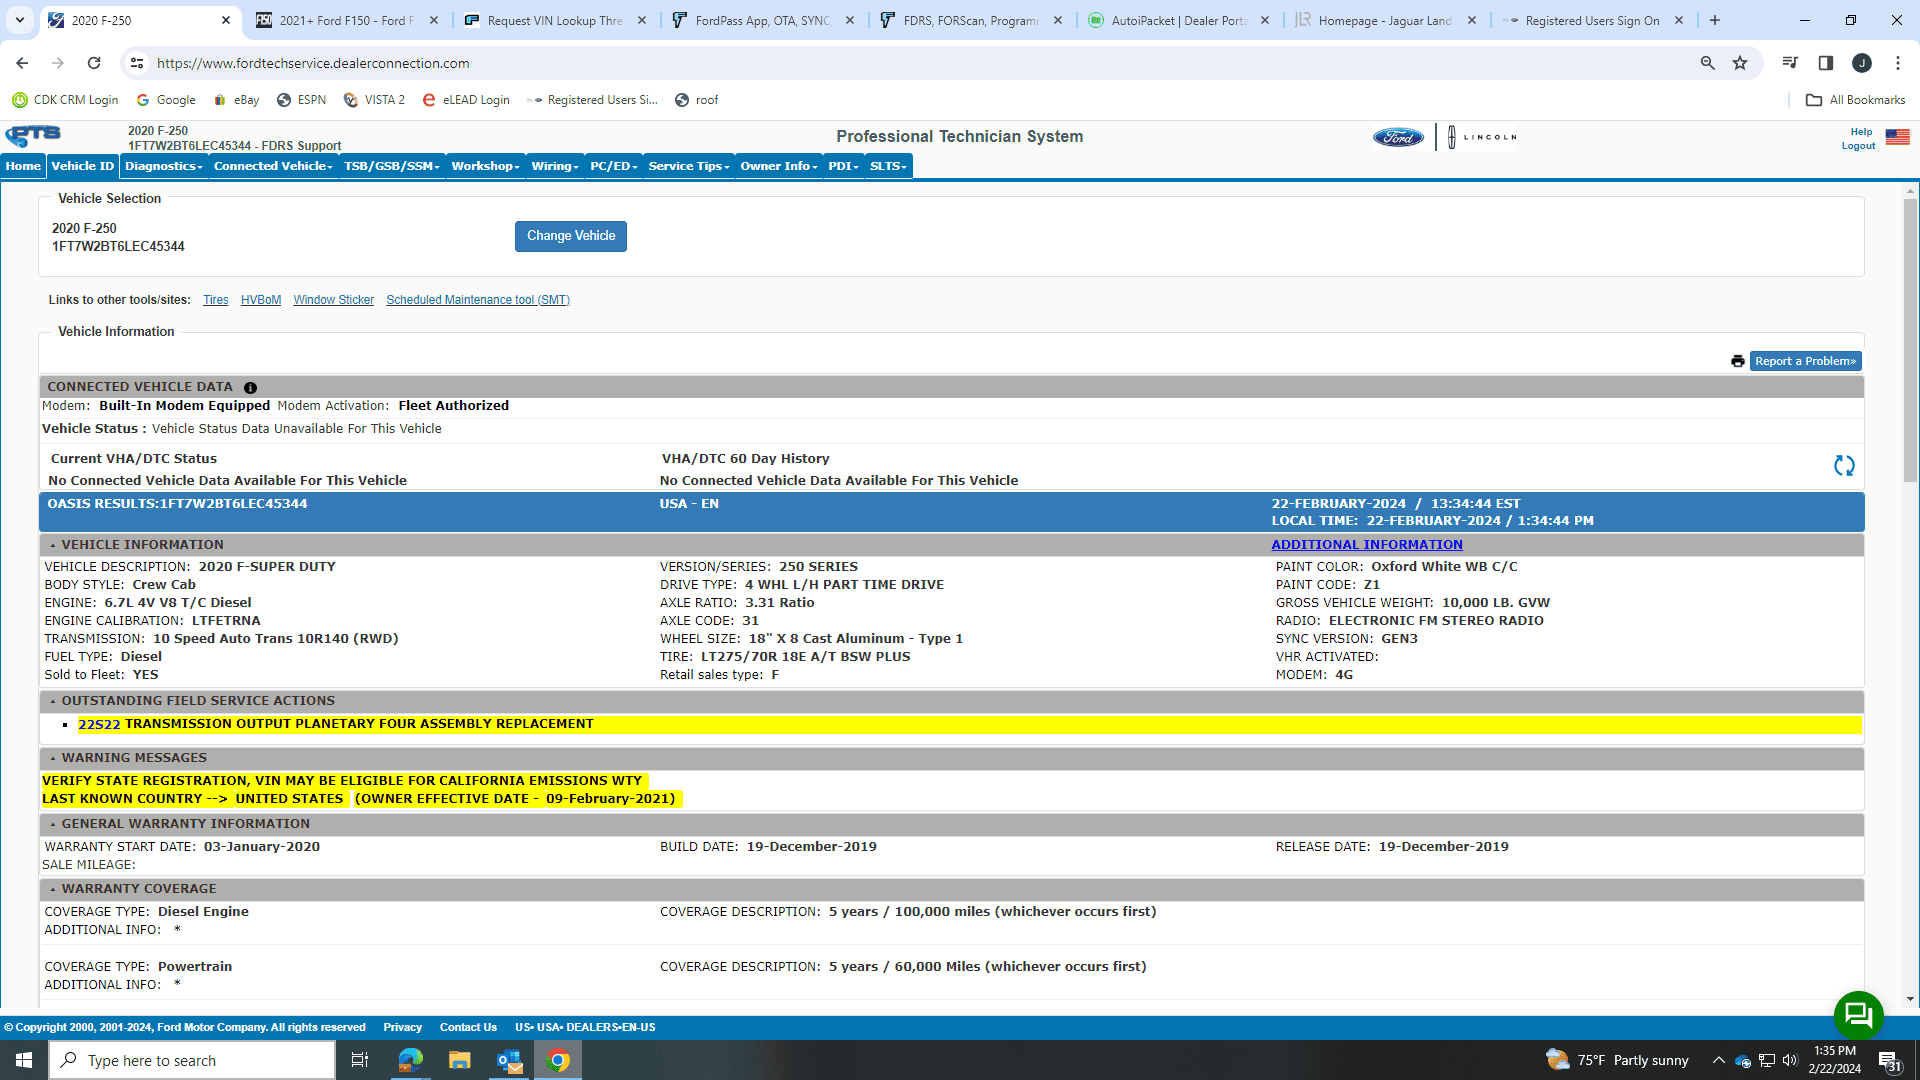Open Outlook from taskbar

point(509,1060)
